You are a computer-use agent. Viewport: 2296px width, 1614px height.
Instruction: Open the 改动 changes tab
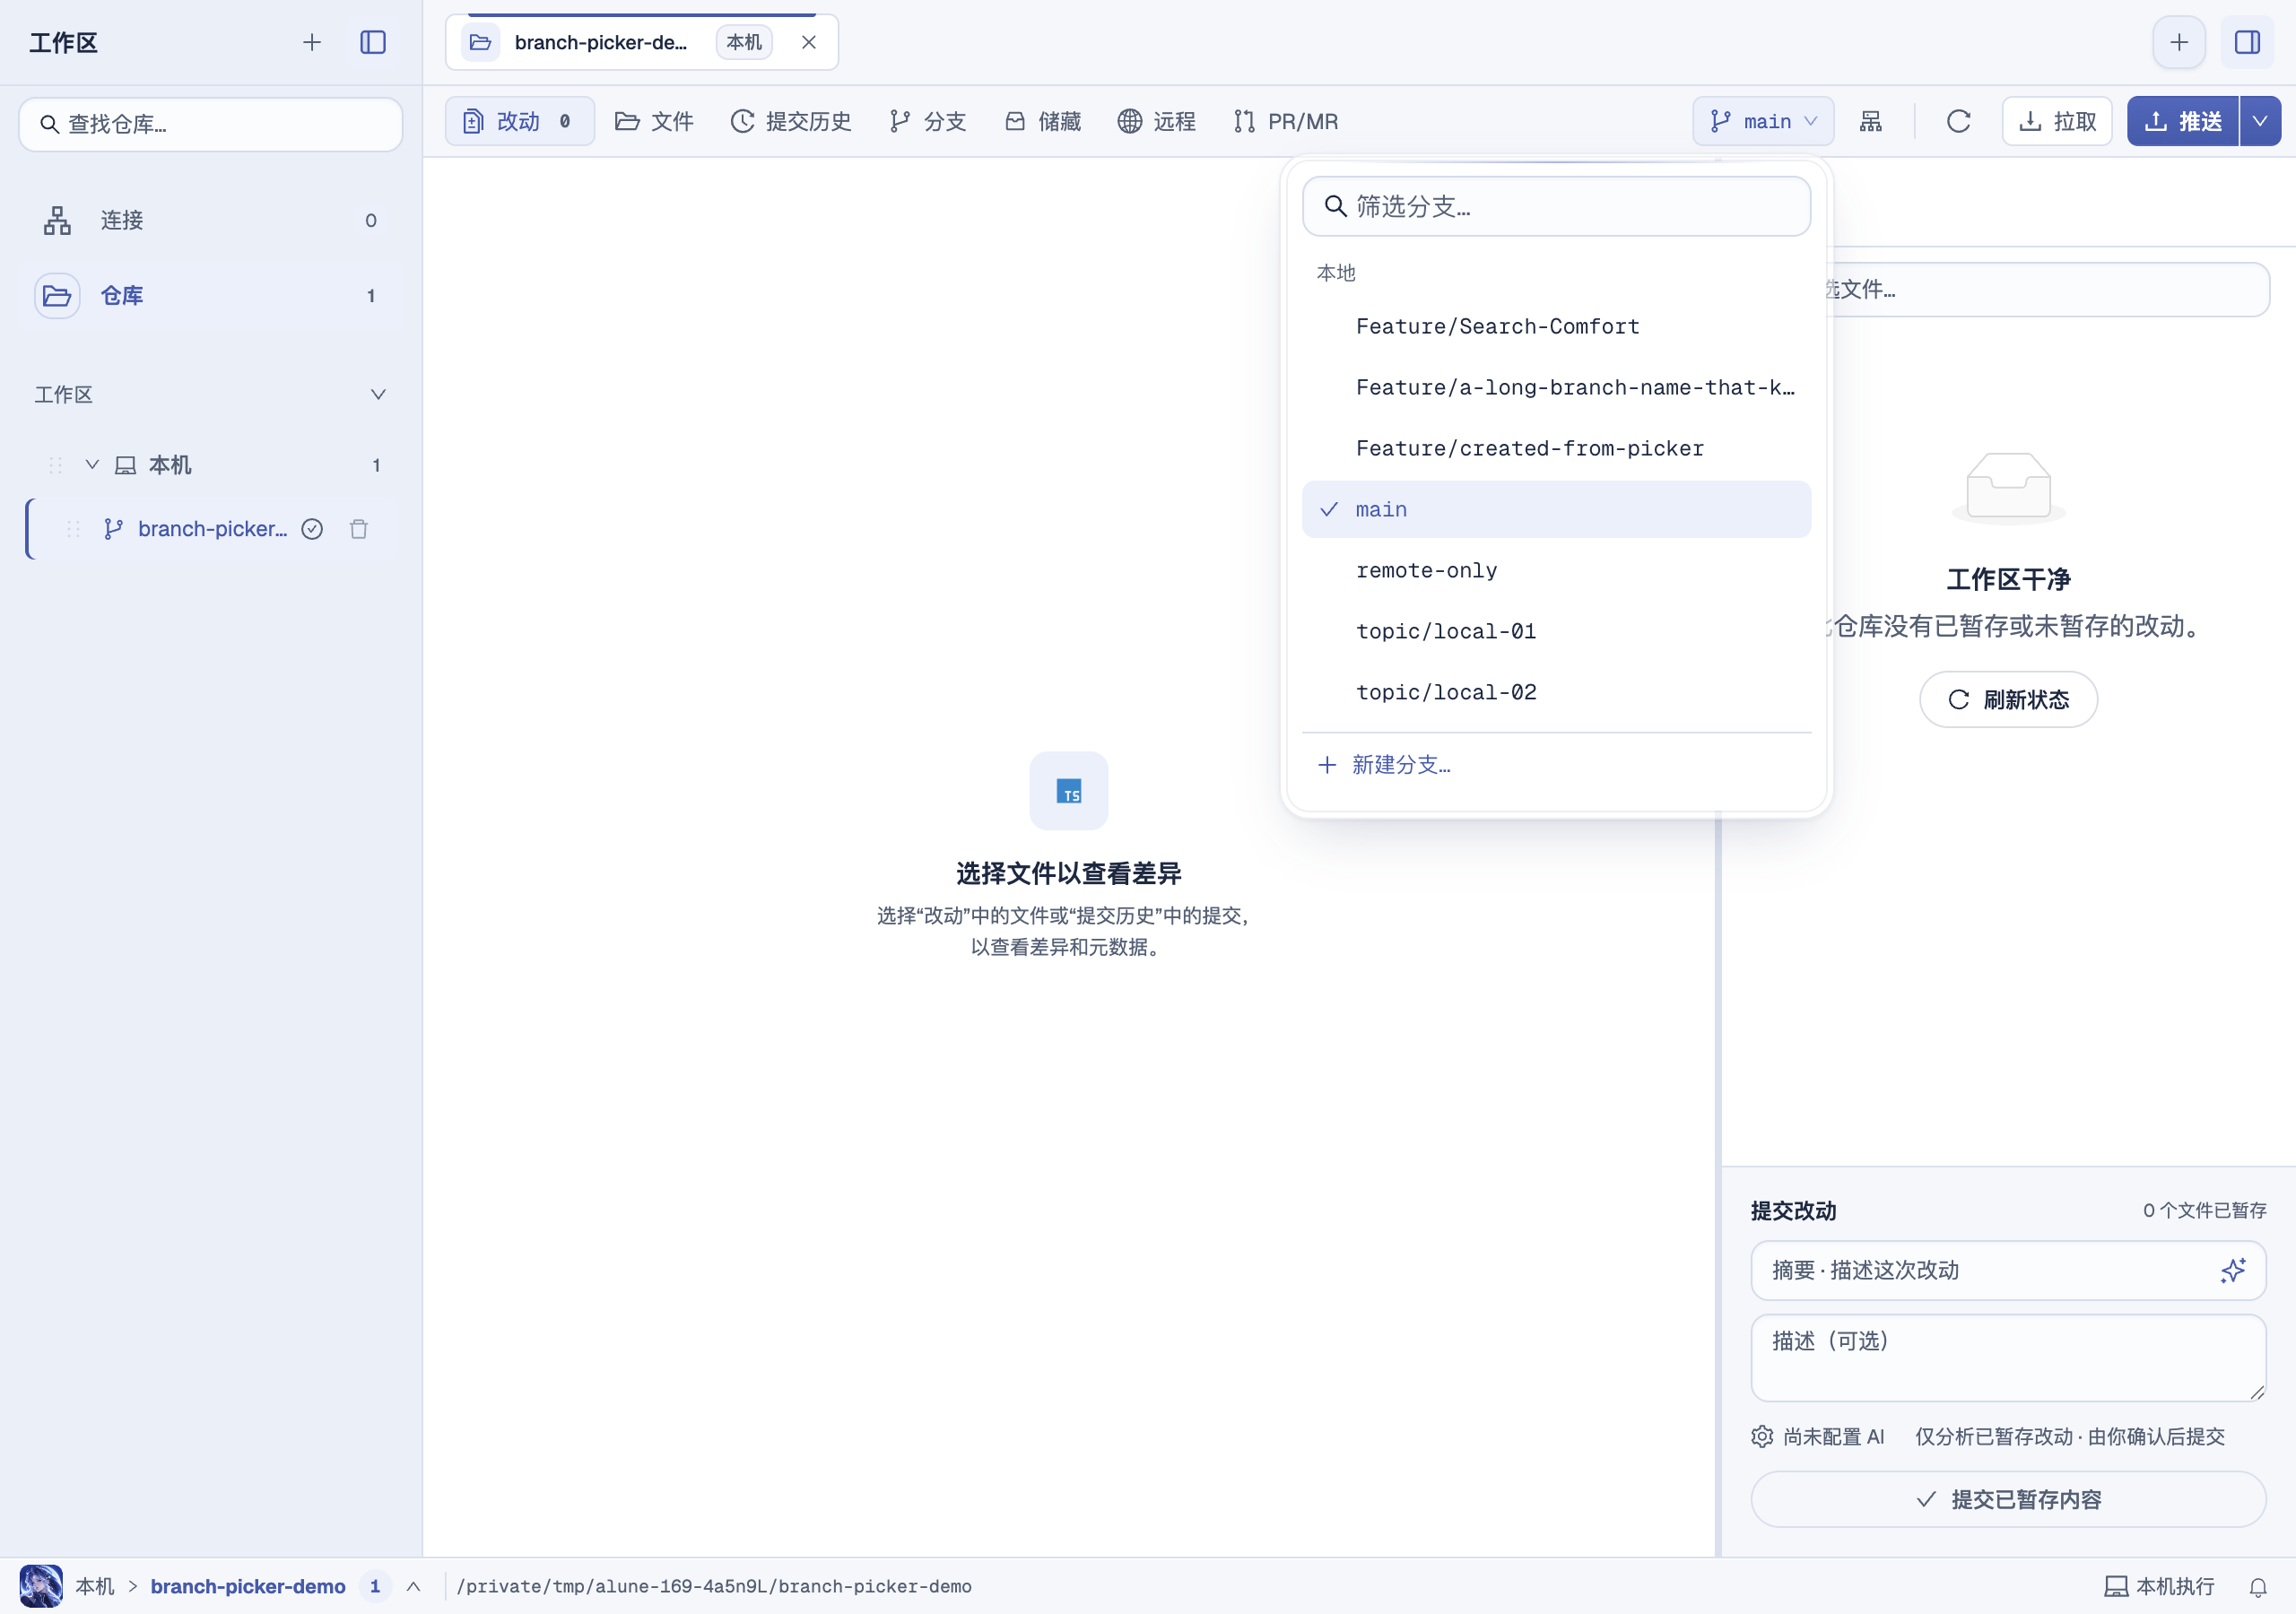tap(519, 121)
